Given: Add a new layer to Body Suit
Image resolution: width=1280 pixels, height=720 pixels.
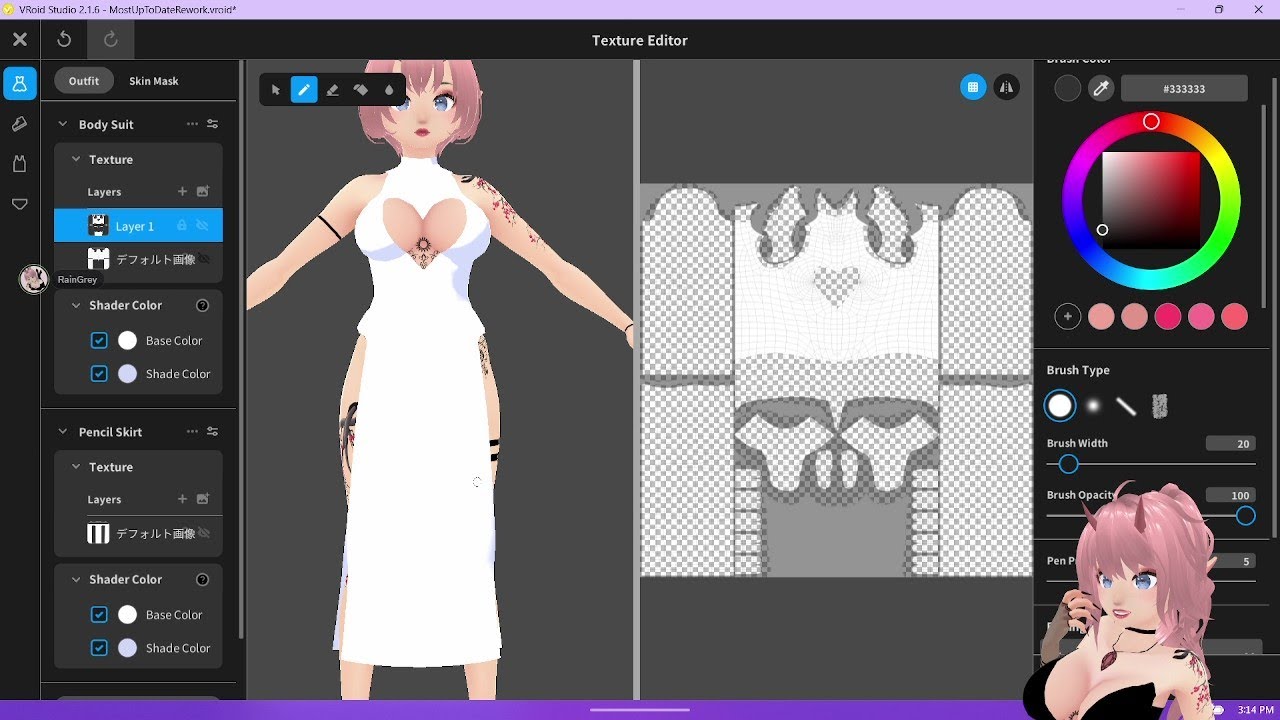Looking at the screenshot, I should [182, 191].
